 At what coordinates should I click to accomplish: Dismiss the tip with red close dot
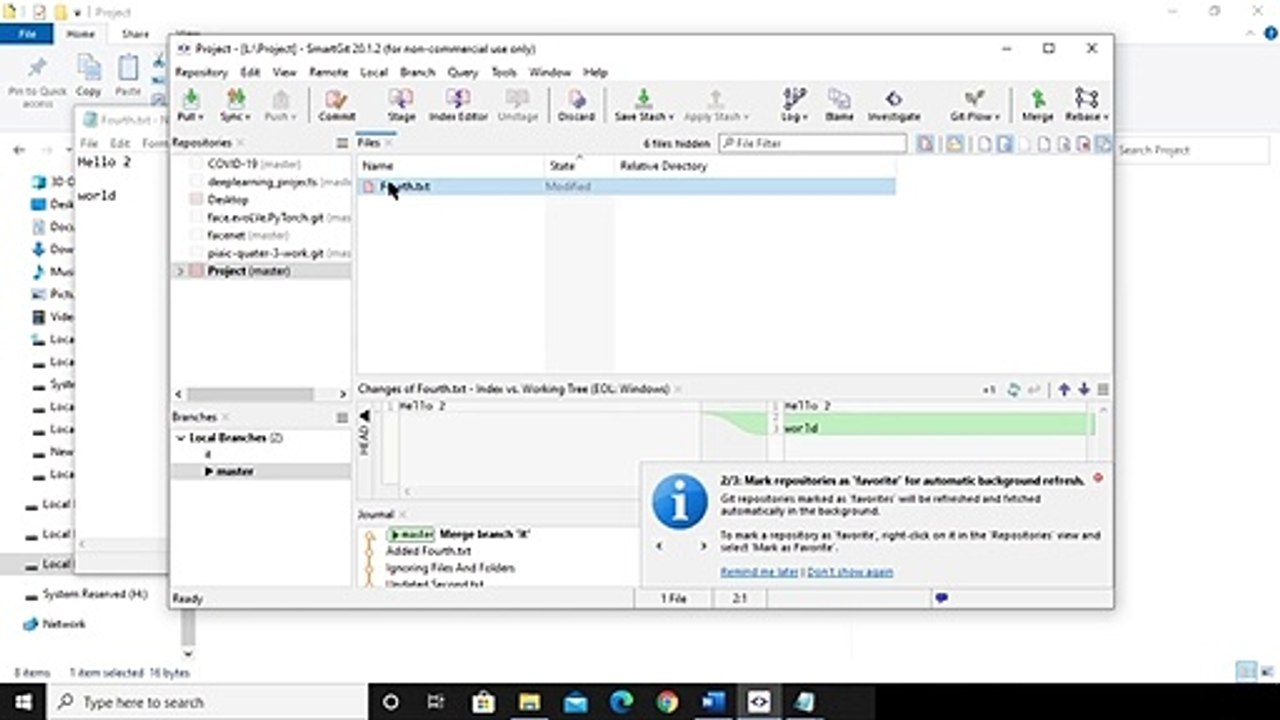pyautogui.click(x=1098, y=478)
